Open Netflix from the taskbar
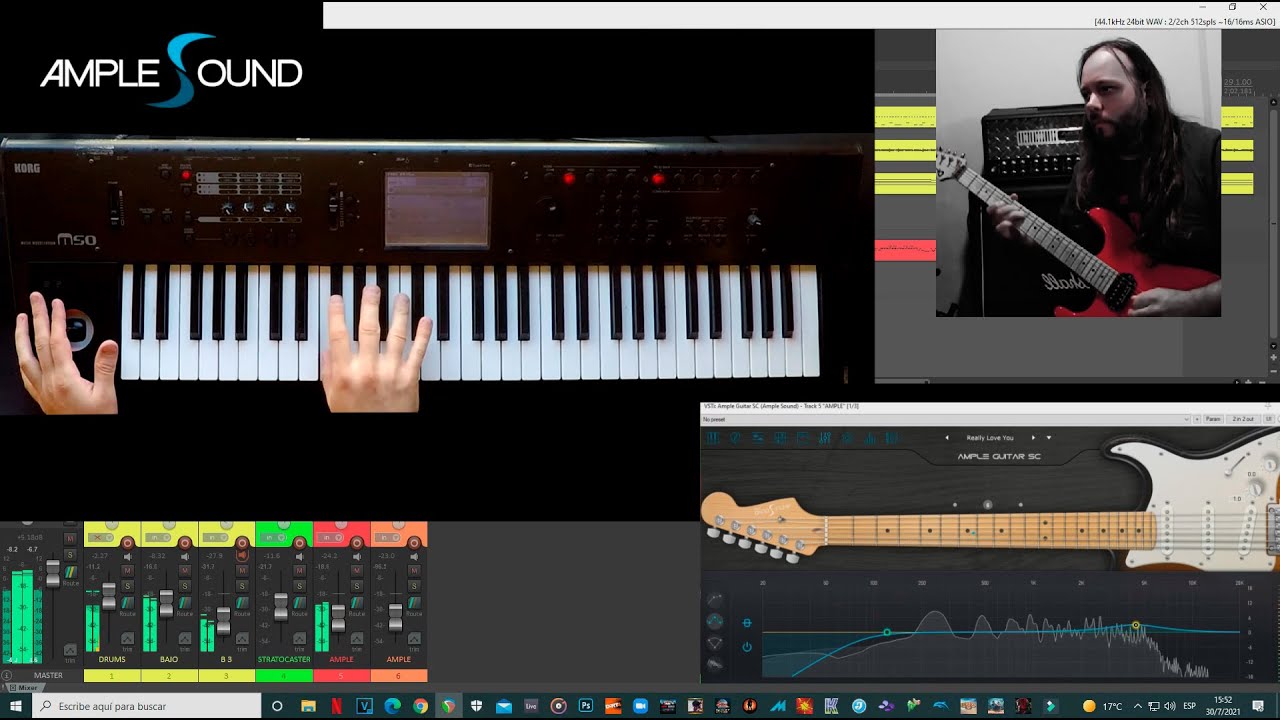Image resolution: width=1280 pixels, height=720 pixels. tap(337, 706)
